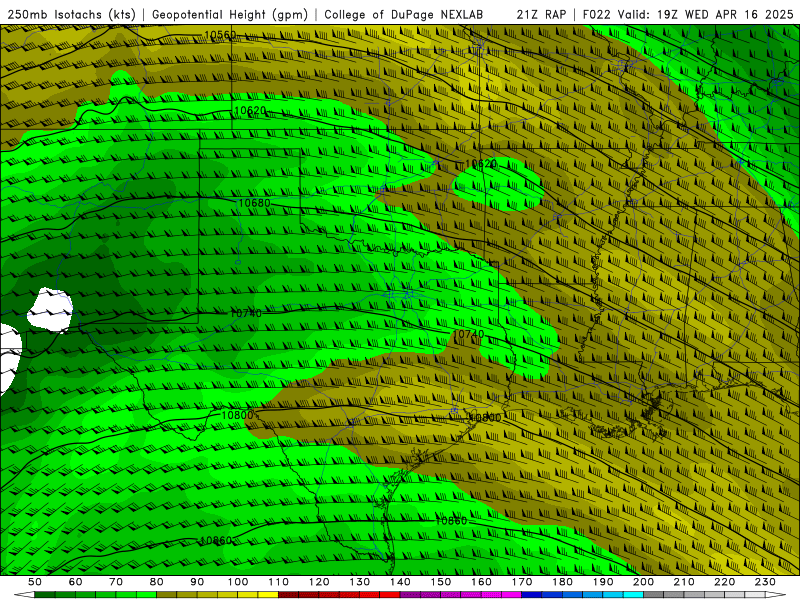This screenshot has width=800, height=600.
Task: Click the 'Valid: 19Z WED APR 16 2025' text
Action: point(706,15)
